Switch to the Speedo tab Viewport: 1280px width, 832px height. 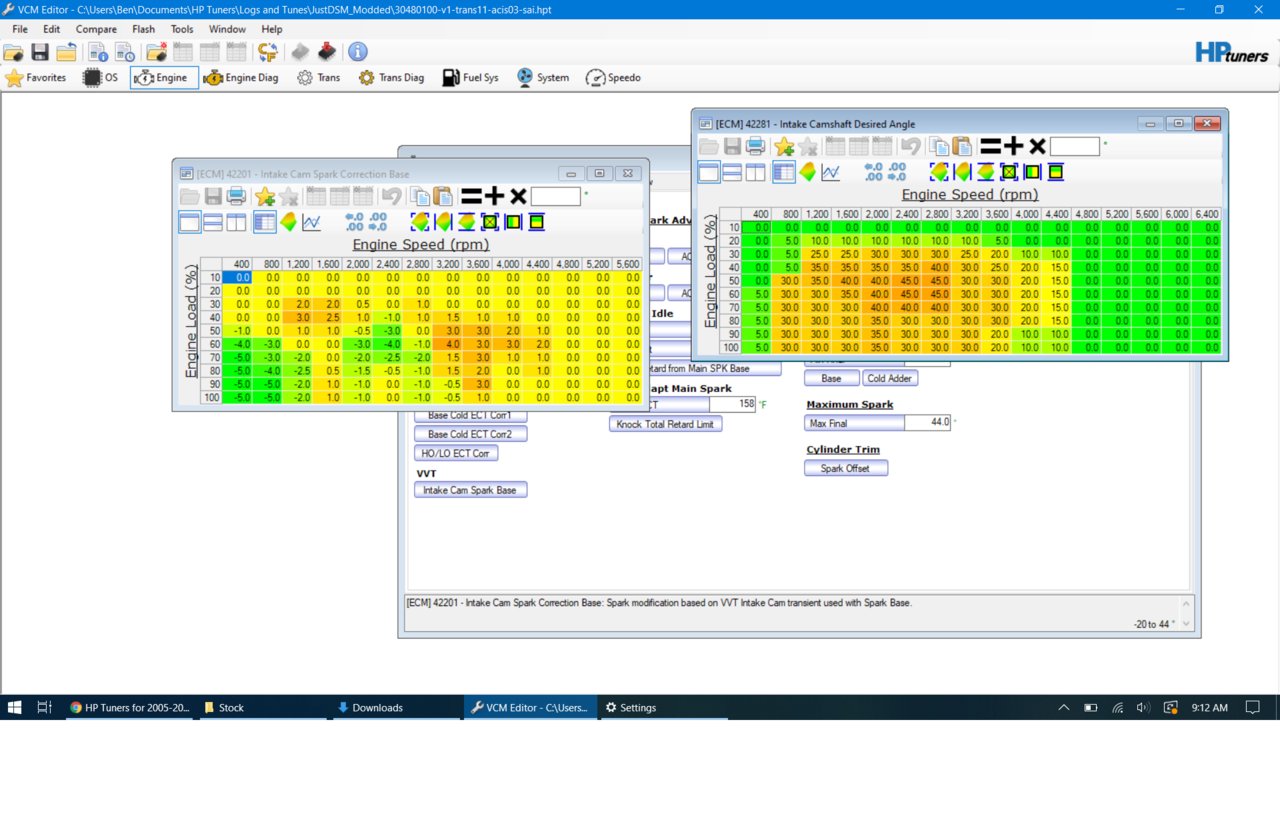point(613,77)
